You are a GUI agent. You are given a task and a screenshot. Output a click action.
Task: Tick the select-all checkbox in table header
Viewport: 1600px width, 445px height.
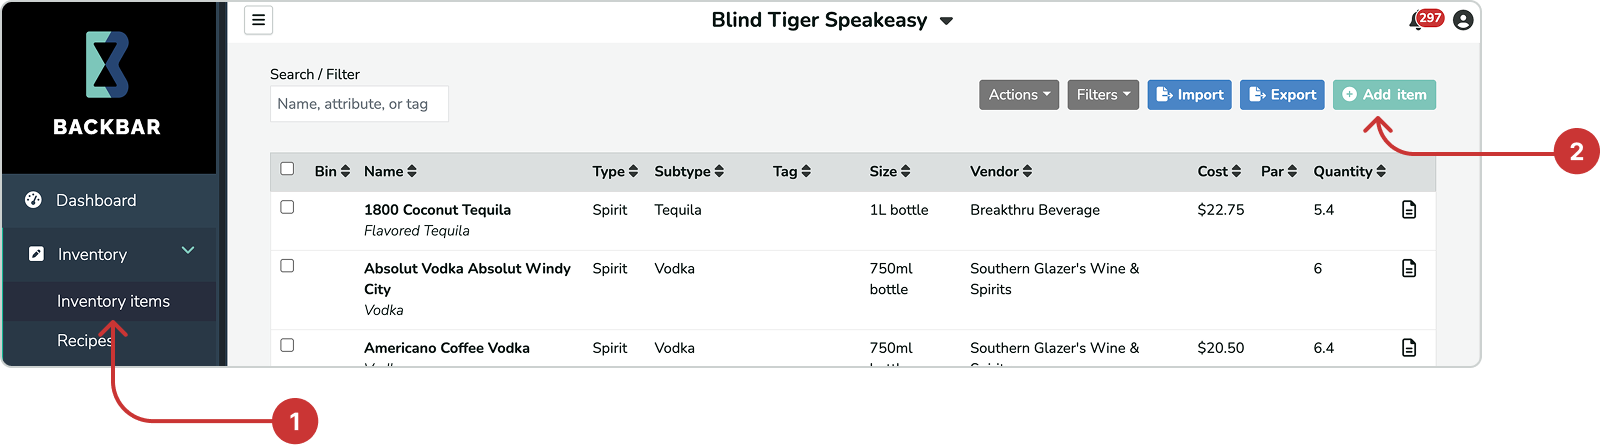coord(287,169)
